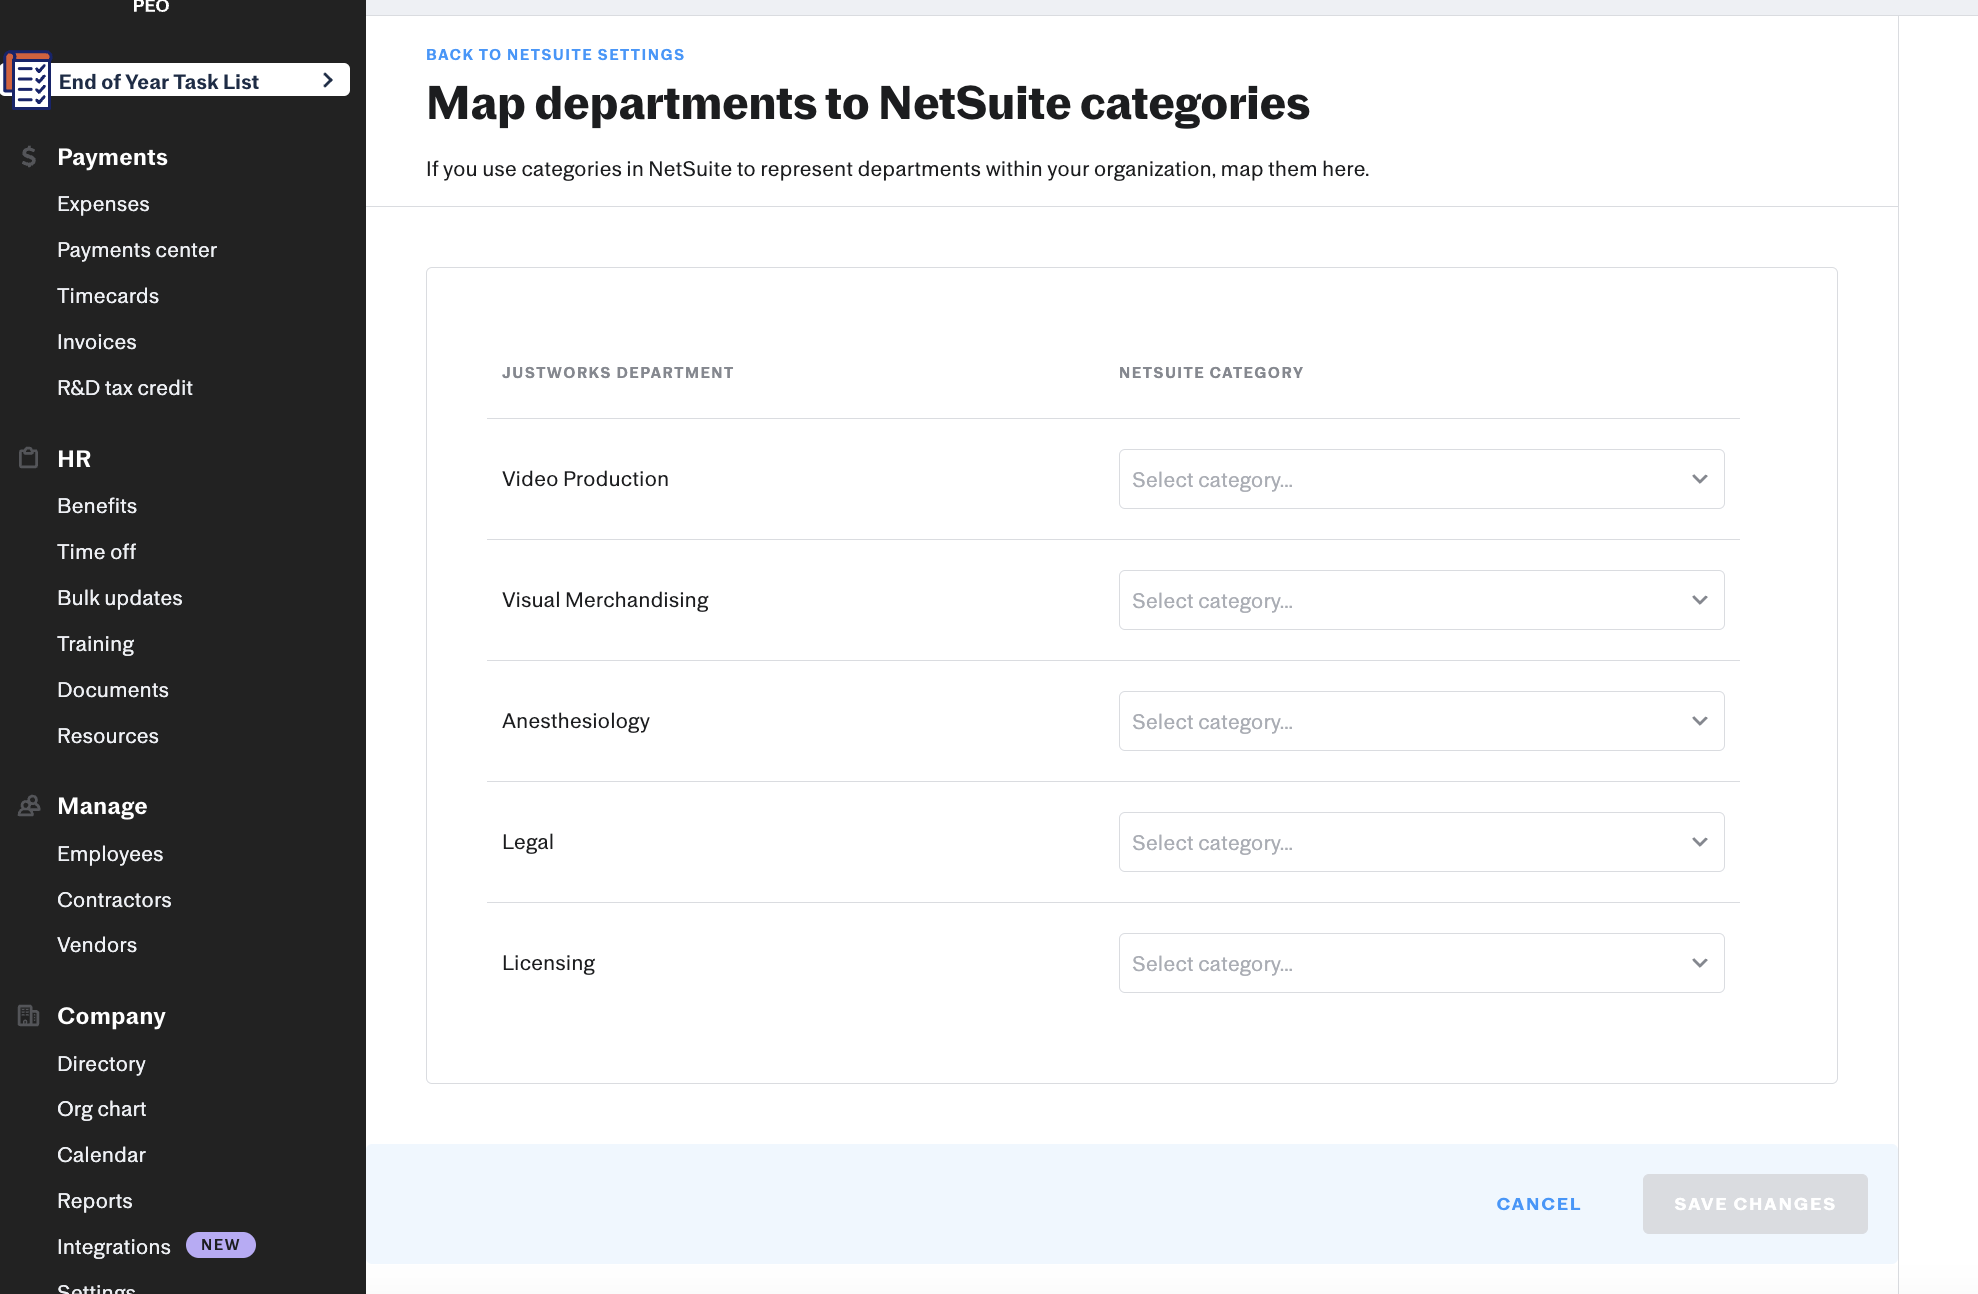Open the Select category dropdown for Legal
The height and width of the screenshot is (1294, 1978).
[1420, 842]
